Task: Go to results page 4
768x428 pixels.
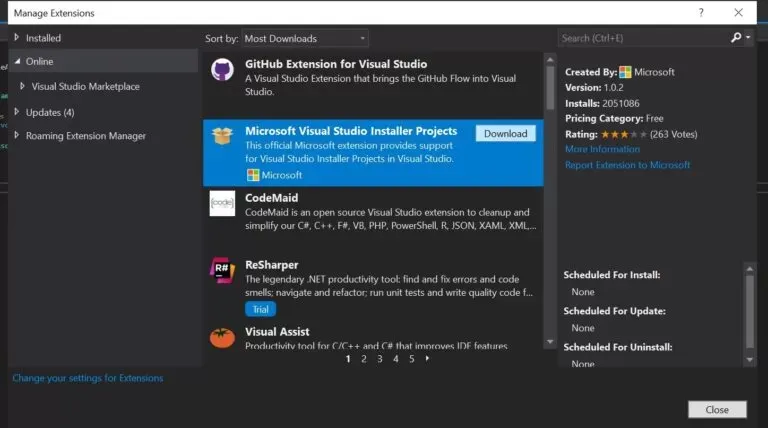Action: pyautogui.click(x=396, y=358)
